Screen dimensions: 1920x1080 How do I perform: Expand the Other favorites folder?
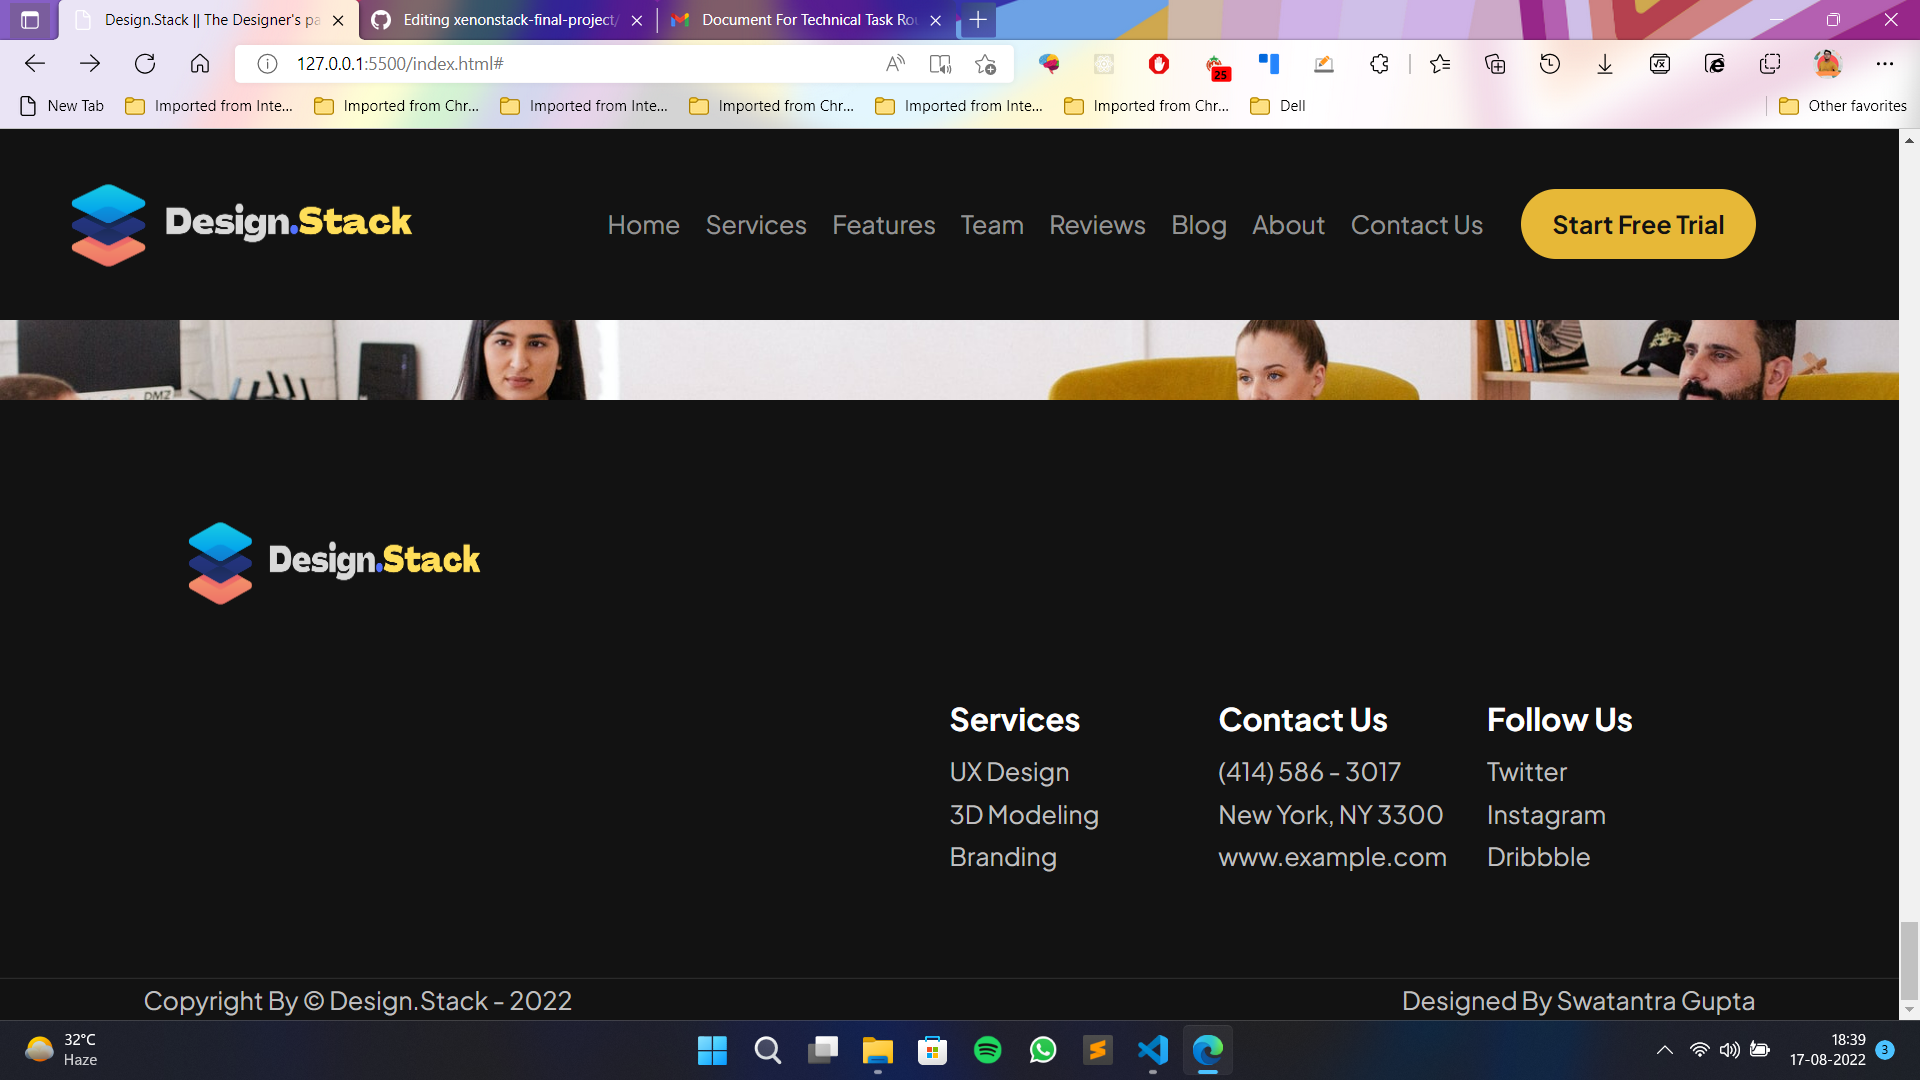(x=1842, y=106)
